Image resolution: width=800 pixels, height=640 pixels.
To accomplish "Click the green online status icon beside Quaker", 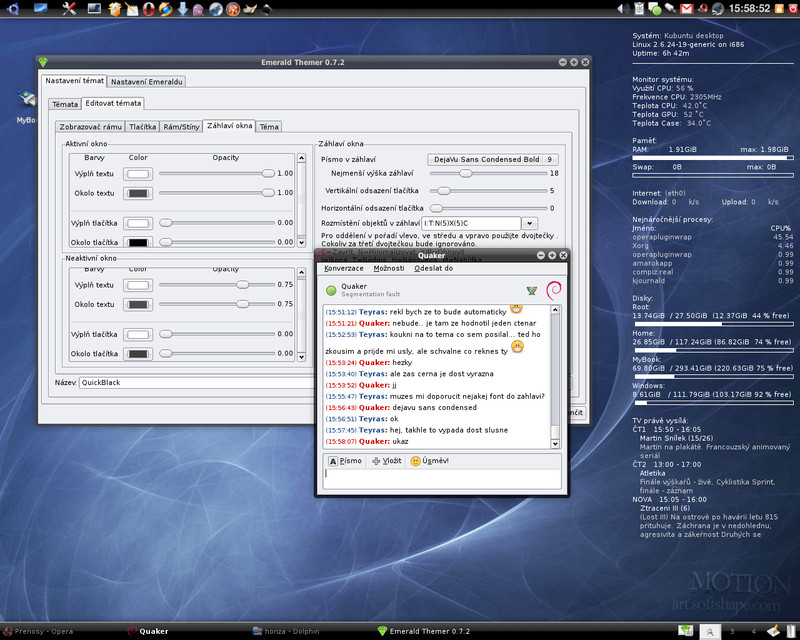I will coord(331,290).
